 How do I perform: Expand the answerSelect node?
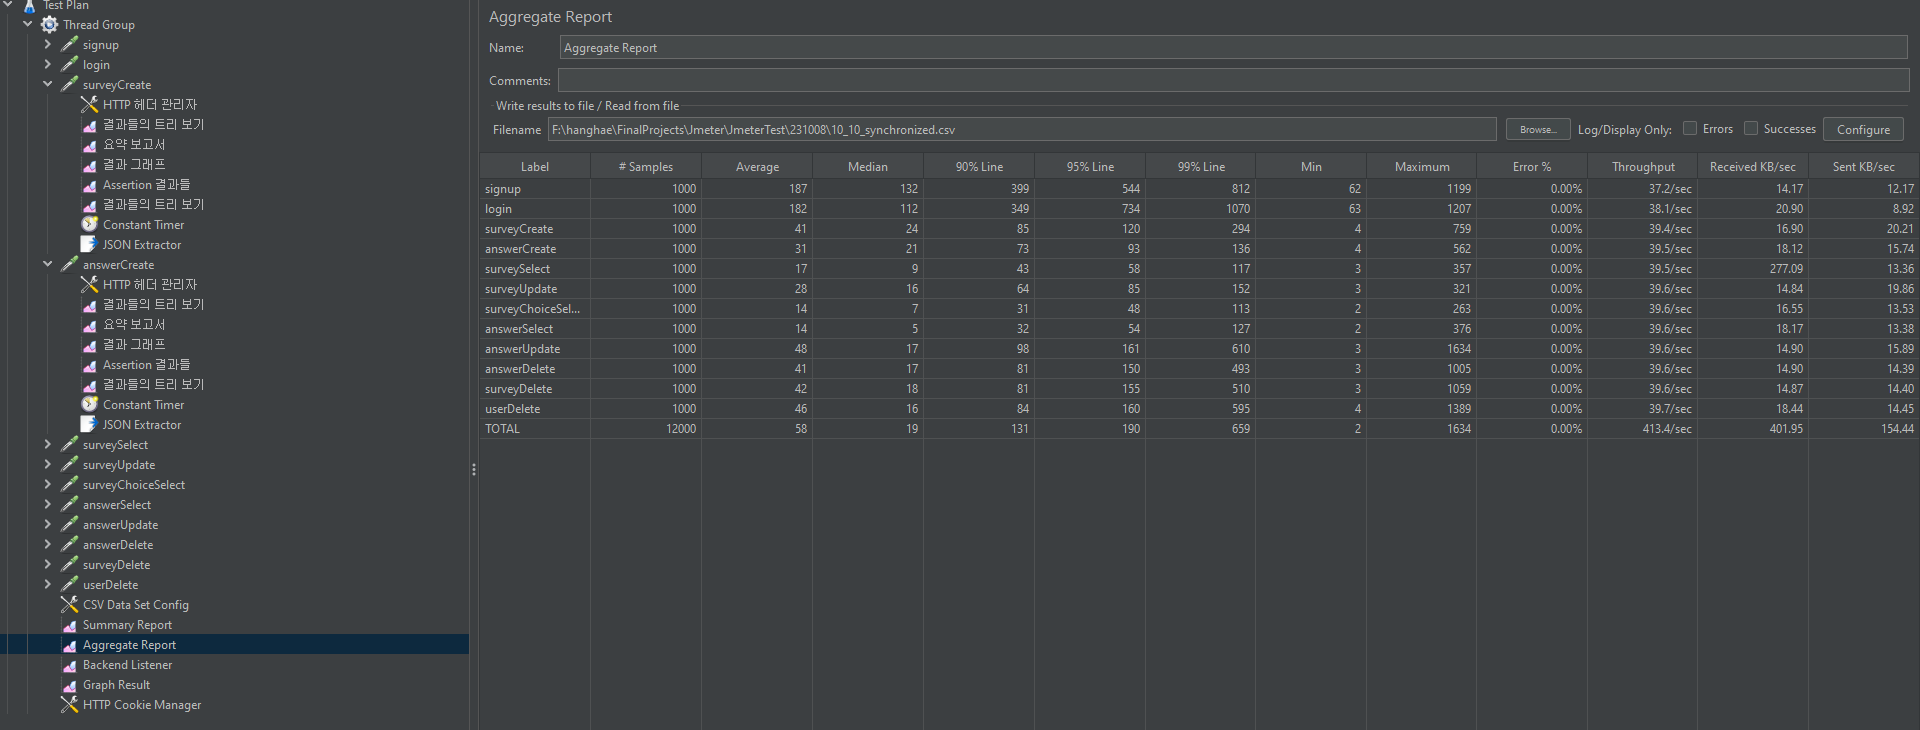(x=47, y=504)
